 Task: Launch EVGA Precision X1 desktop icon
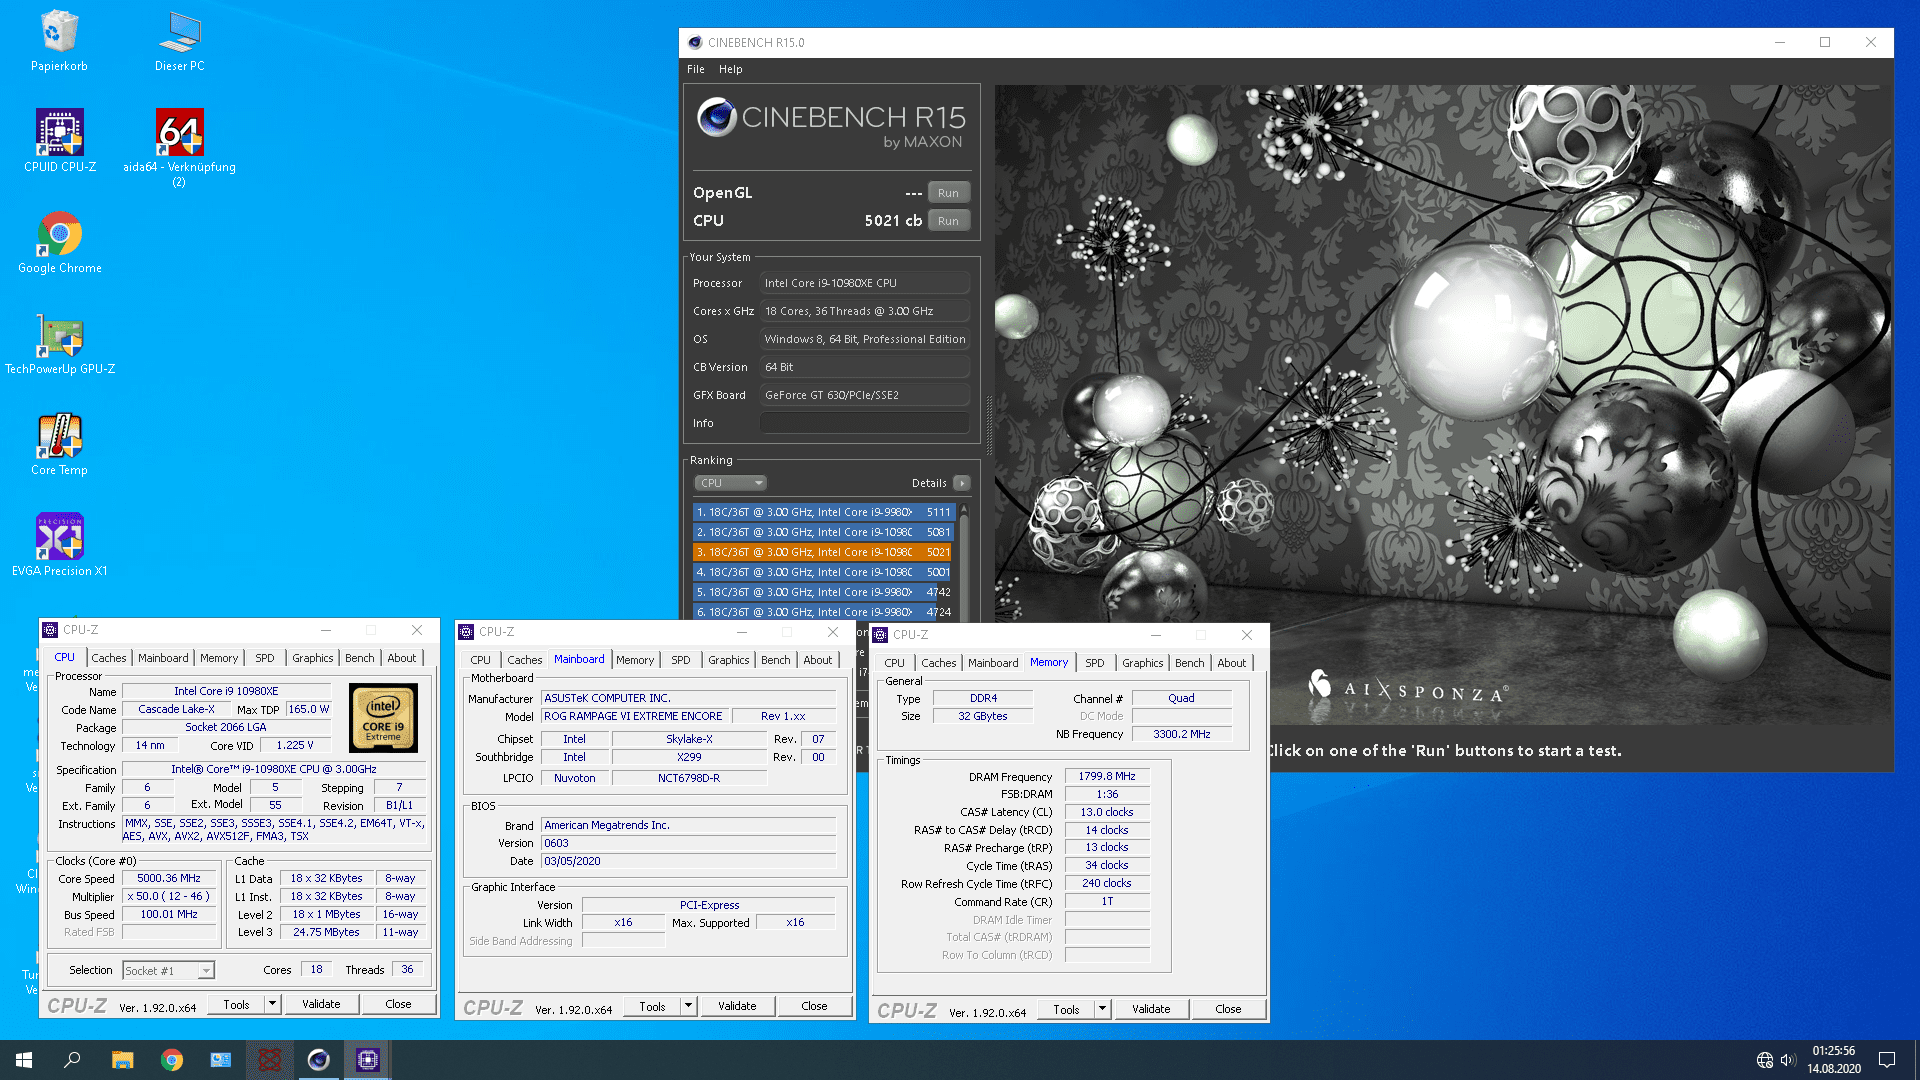(60, 545)
